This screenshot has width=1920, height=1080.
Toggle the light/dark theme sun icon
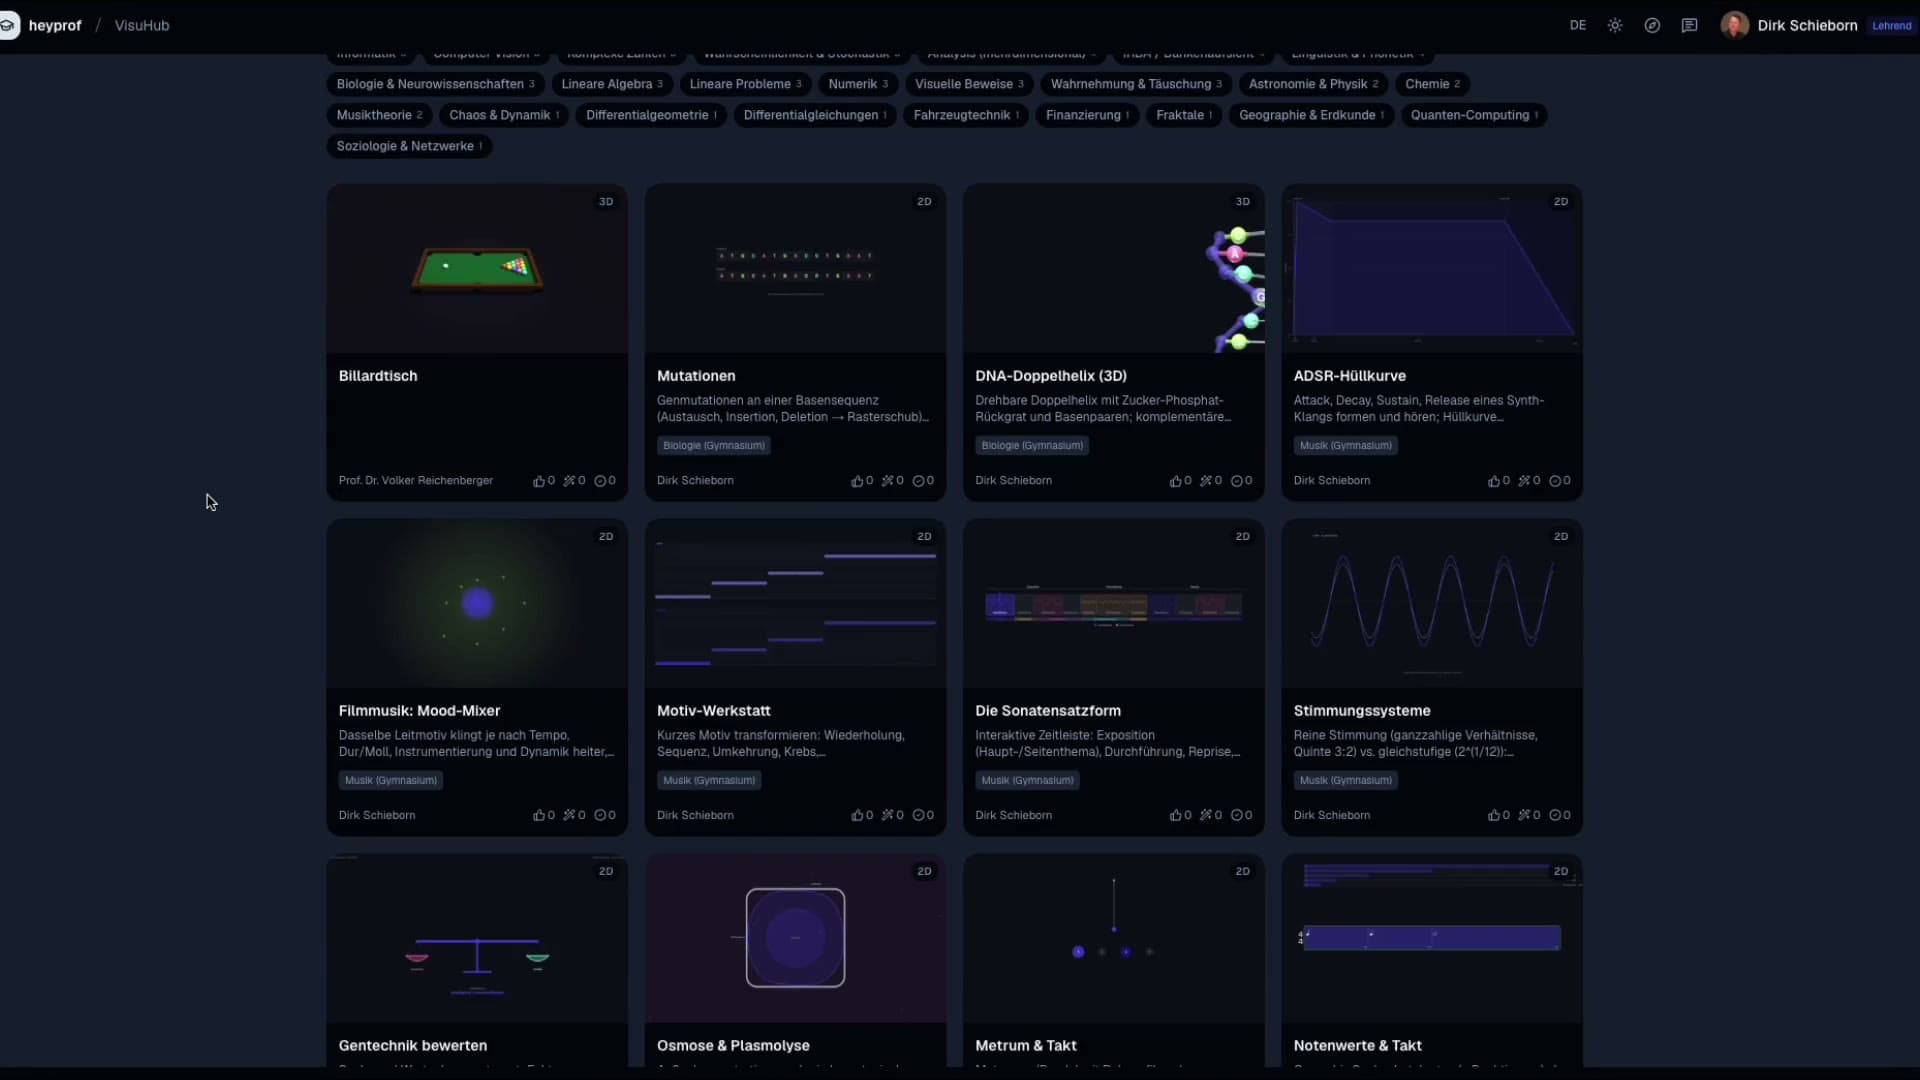tap(1615, 26)
